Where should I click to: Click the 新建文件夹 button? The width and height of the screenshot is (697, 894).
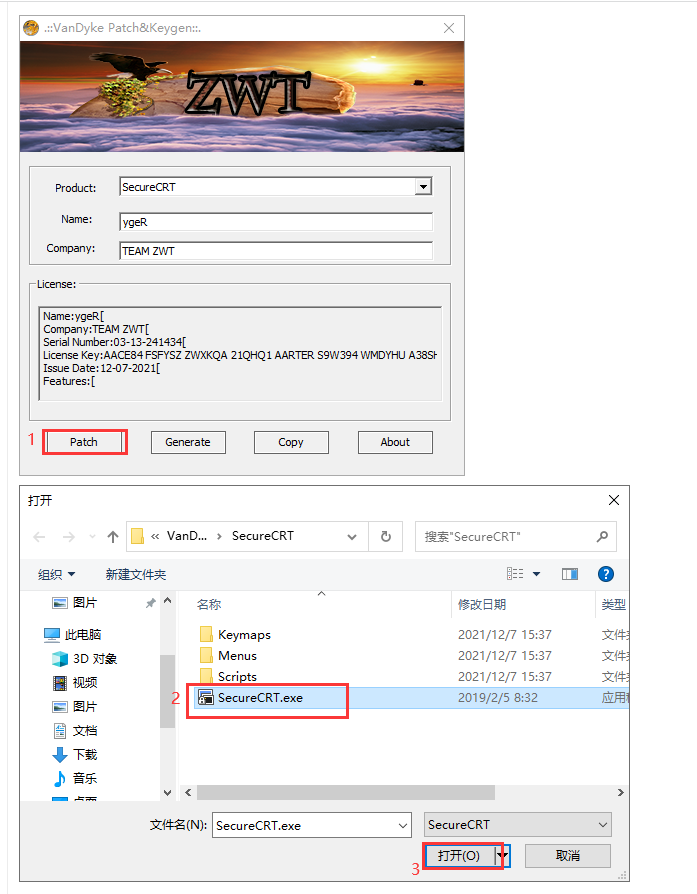point(136,574)
